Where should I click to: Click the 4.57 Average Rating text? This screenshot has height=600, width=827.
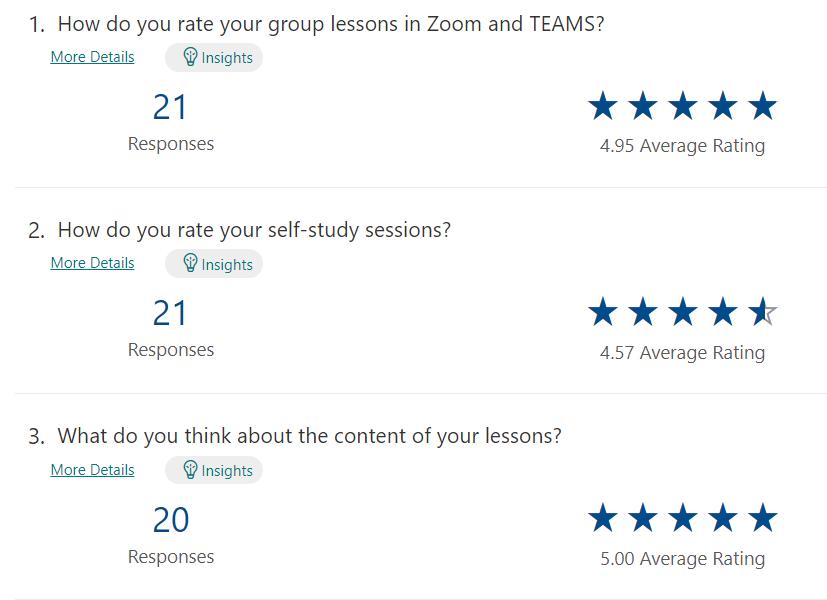pos(682,353)
